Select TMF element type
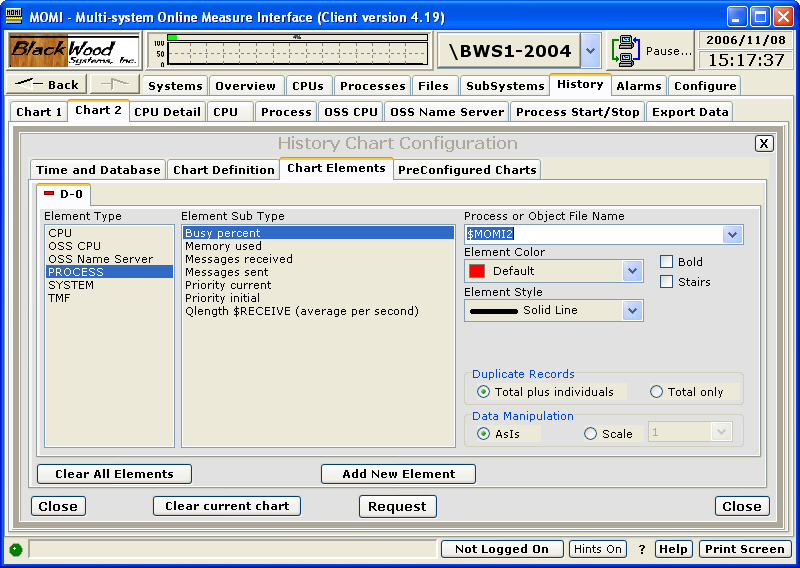The image size is (800, 568). pos(109,298)
